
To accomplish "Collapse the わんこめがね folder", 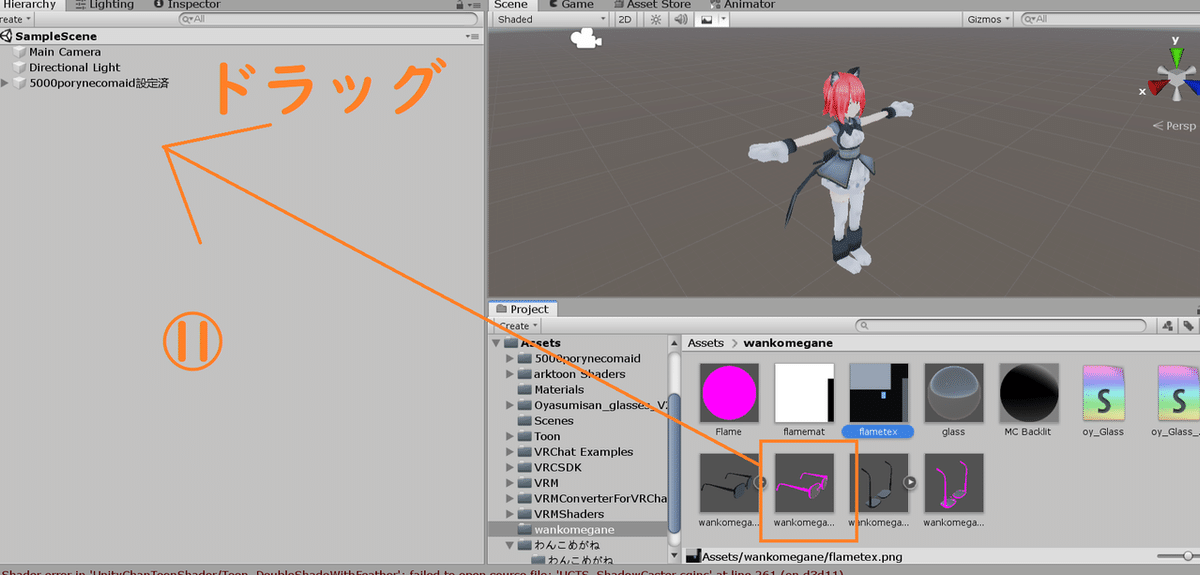I will (510, 545).
